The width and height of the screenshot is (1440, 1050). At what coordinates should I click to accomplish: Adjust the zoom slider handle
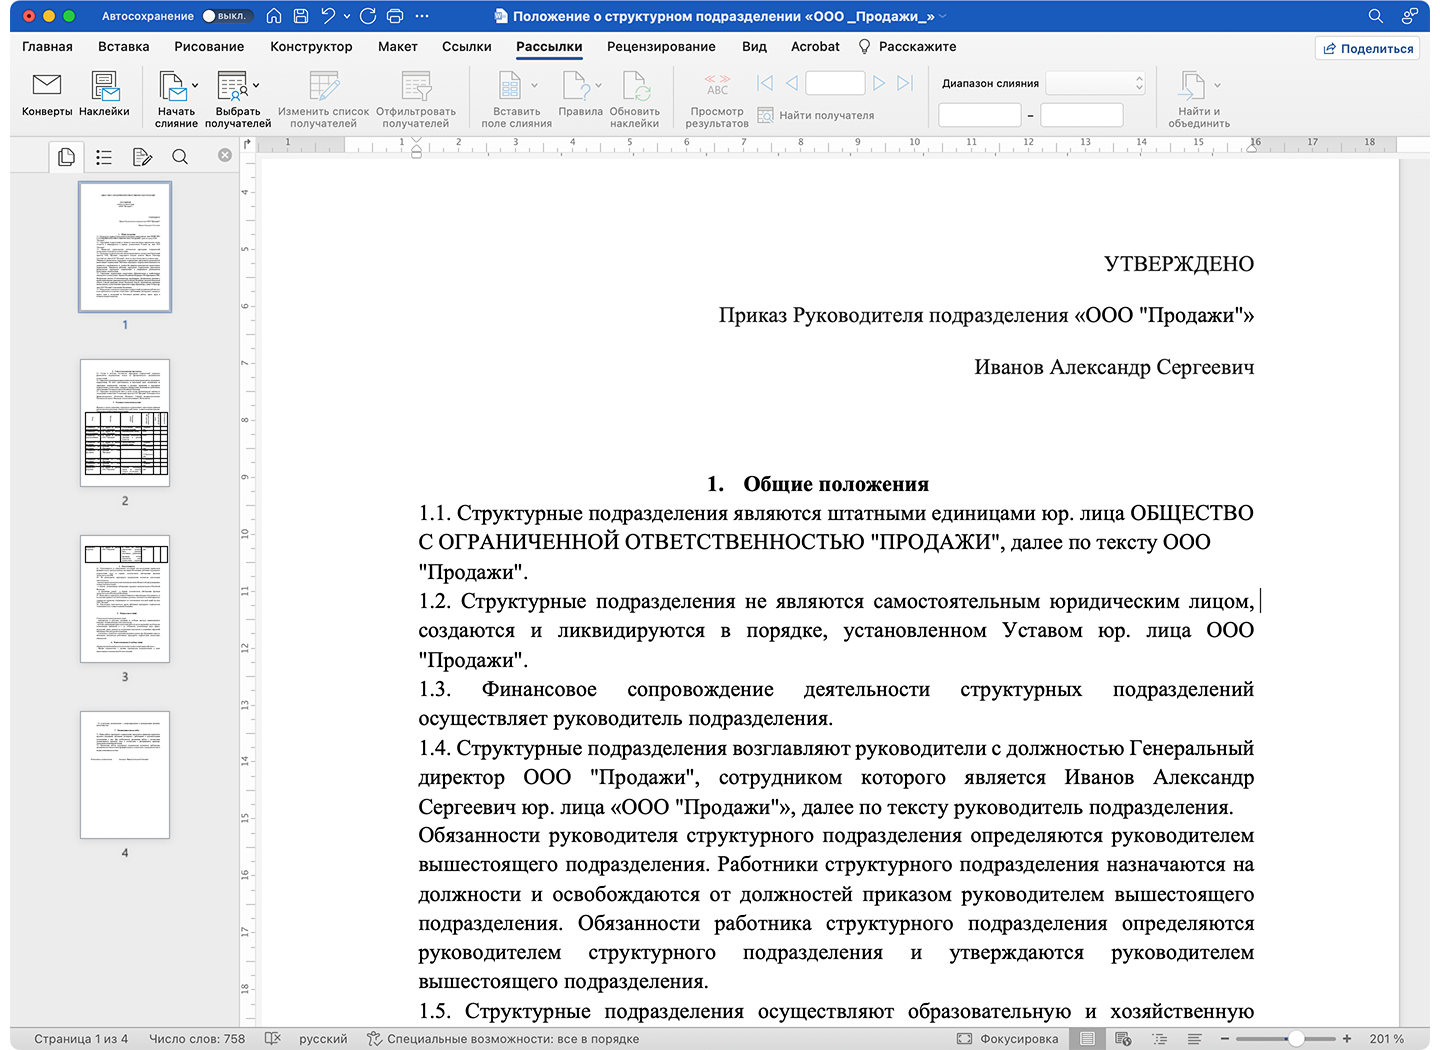pos(1296,1039)
